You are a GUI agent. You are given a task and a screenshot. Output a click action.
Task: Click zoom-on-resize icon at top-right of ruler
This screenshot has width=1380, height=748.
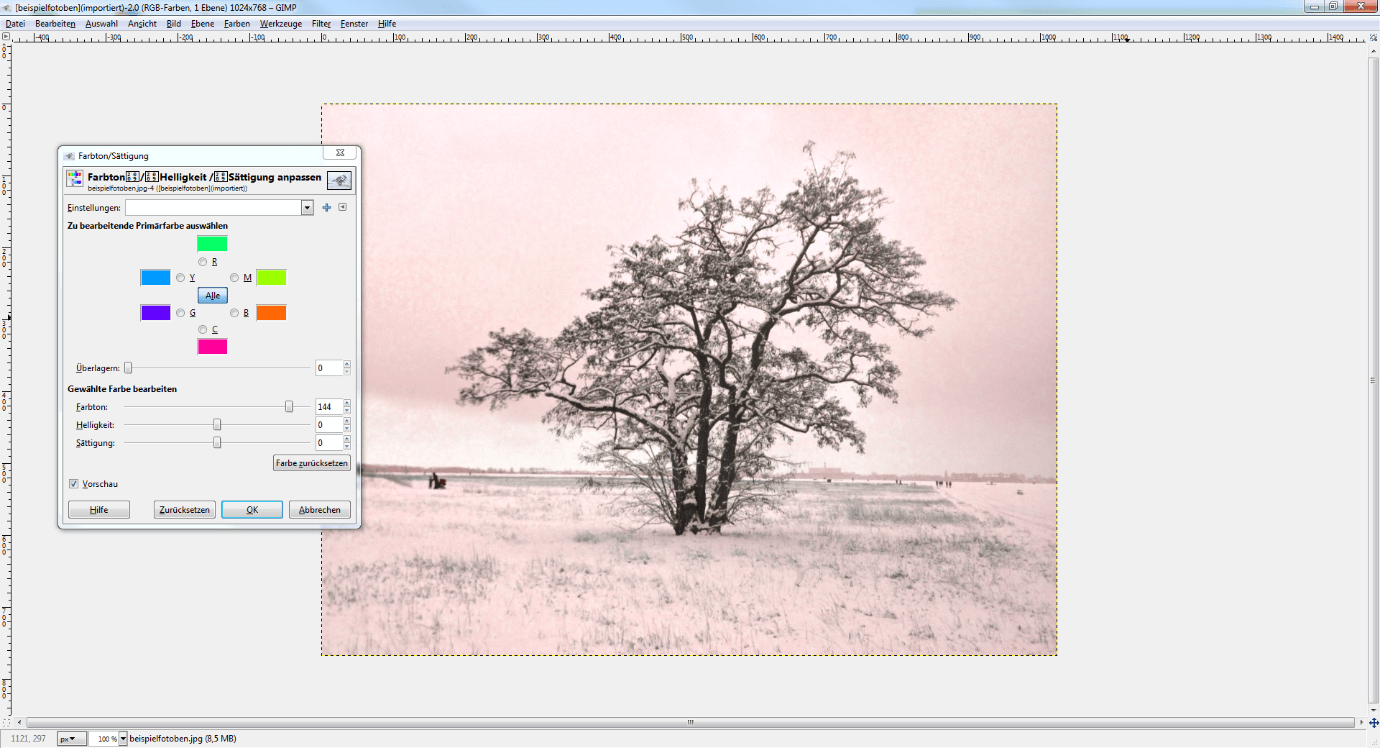tap(1374, 38)
